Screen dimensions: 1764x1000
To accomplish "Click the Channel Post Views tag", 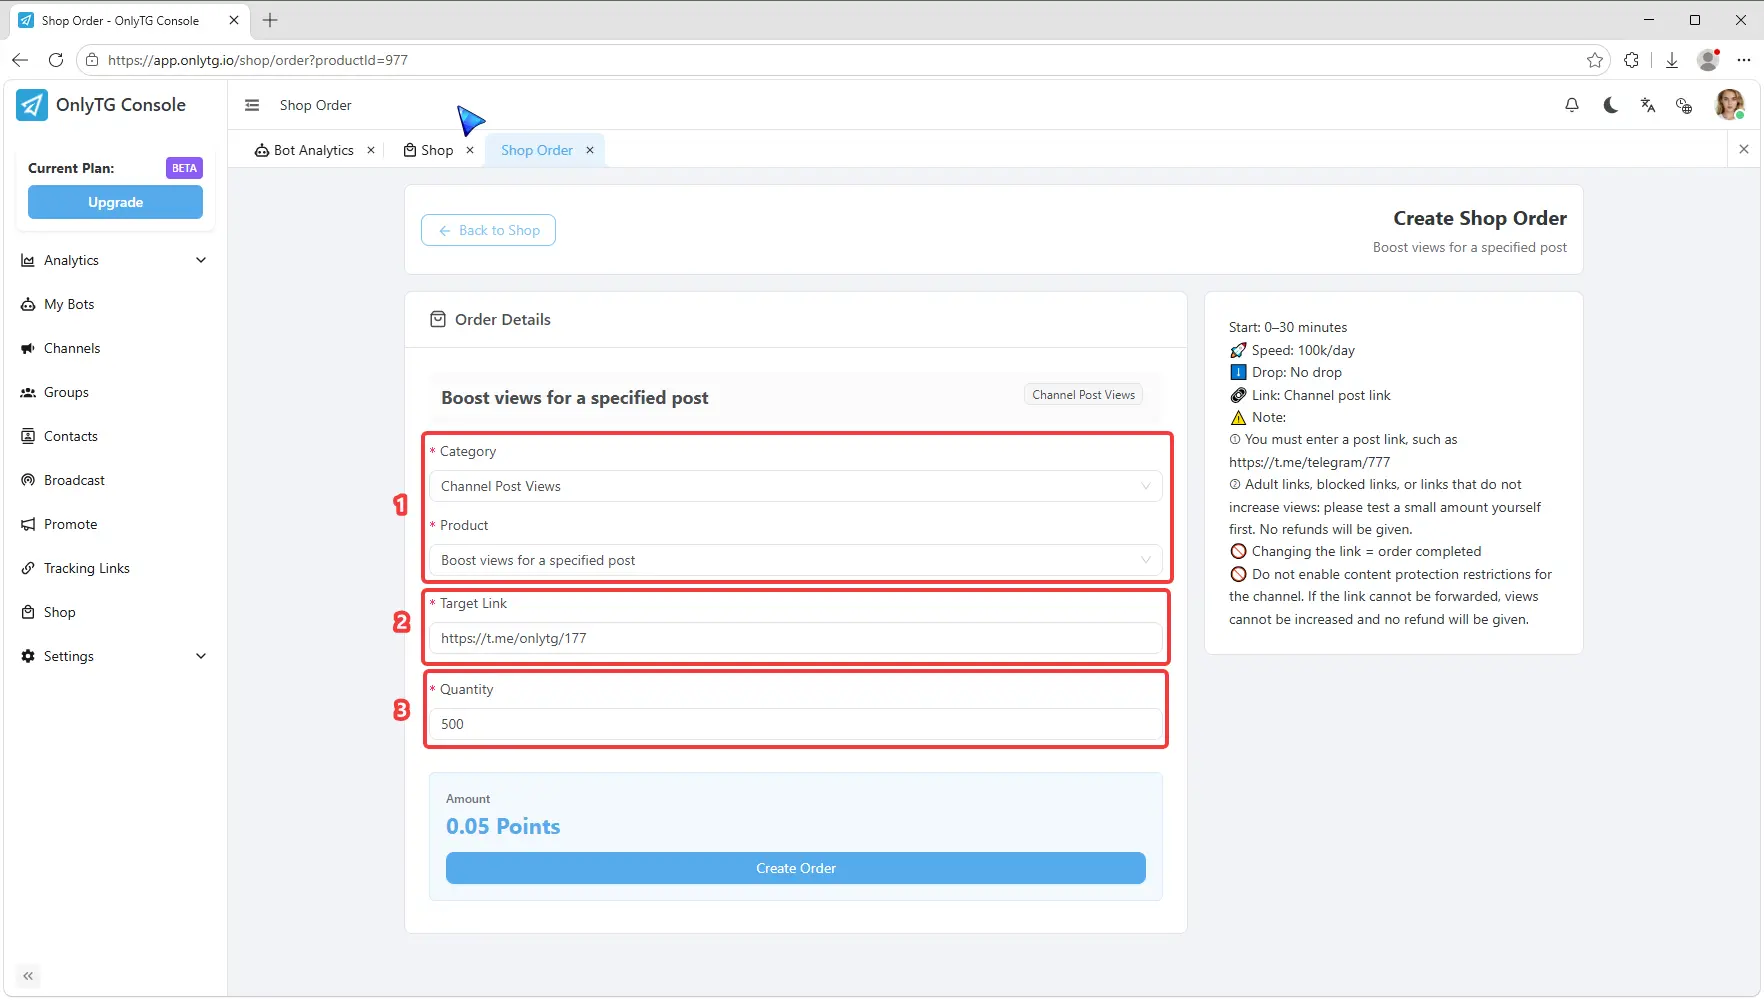I will (x=1084, y=395).
